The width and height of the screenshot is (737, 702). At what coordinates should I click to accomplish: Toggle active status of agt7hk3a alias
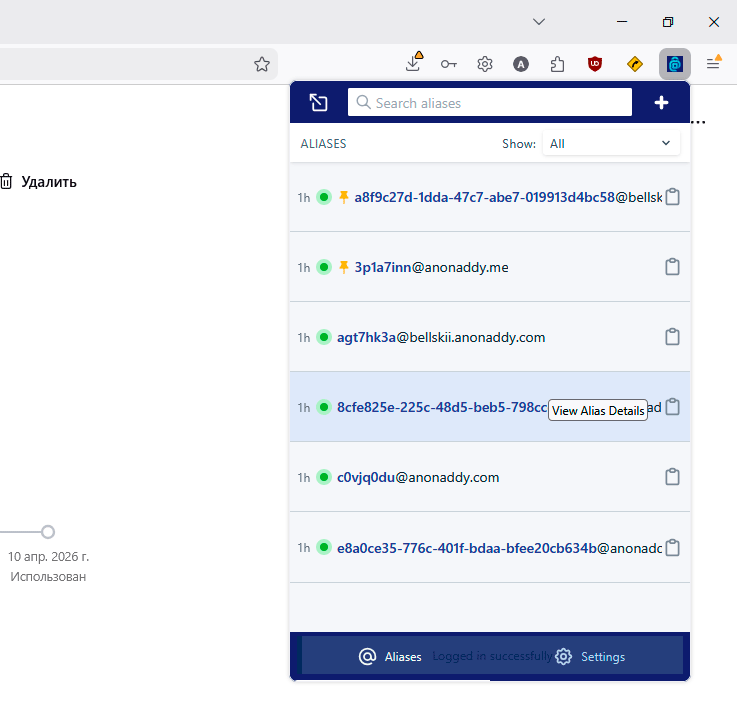(x=324, y=337)
